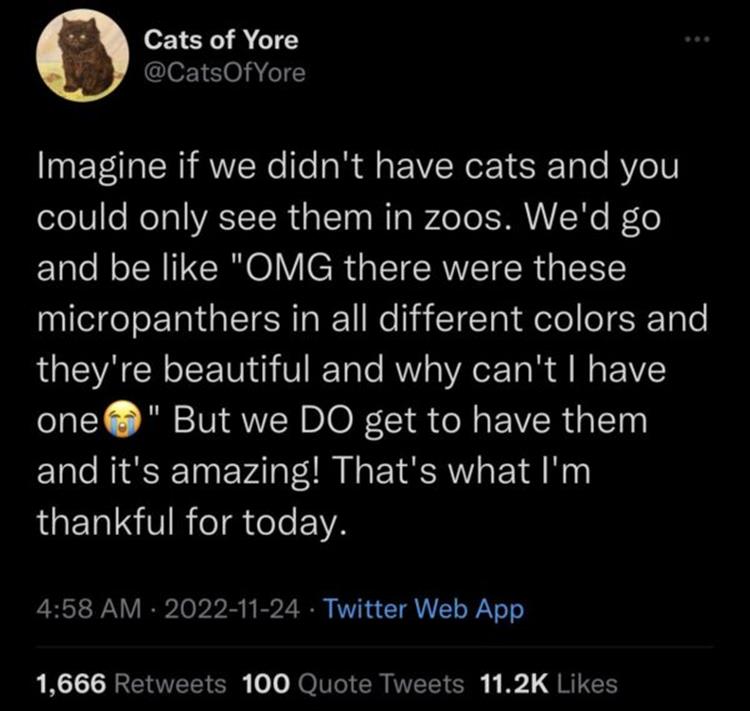
Task: Open the Twitter Web App source link
Action: [x=424, y=608]
